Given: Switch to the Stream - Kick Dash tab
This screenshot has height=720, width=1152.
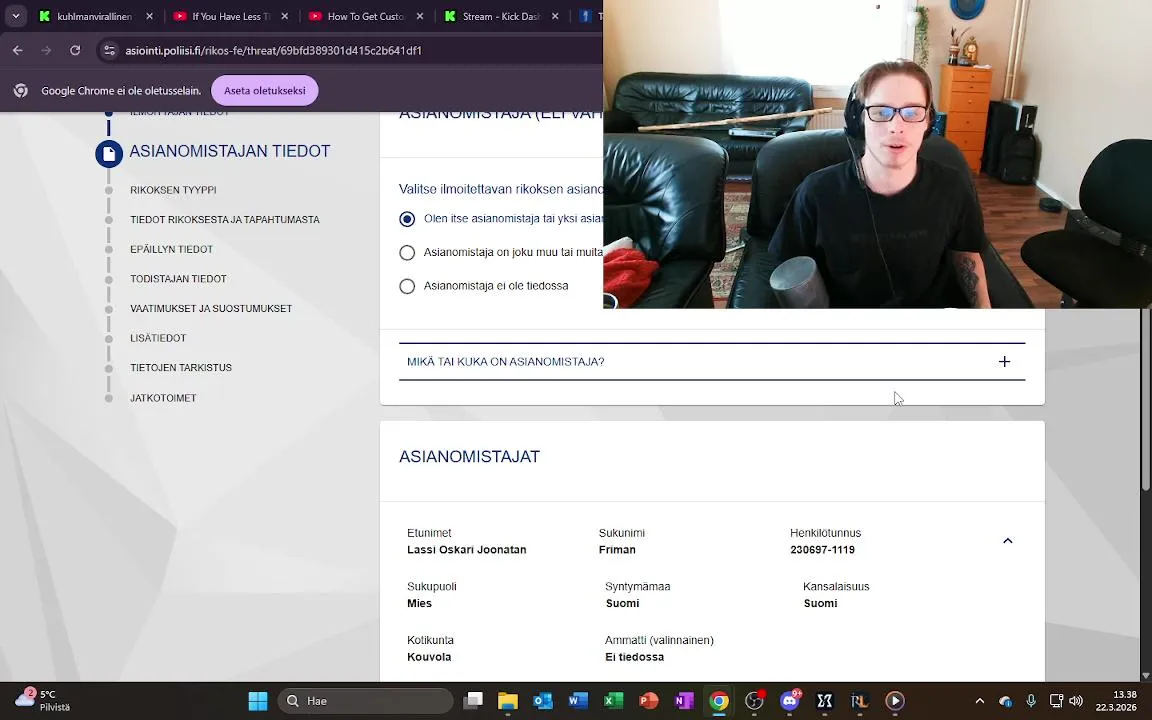Looking at the screenshot, I should (x=501, y=16).
